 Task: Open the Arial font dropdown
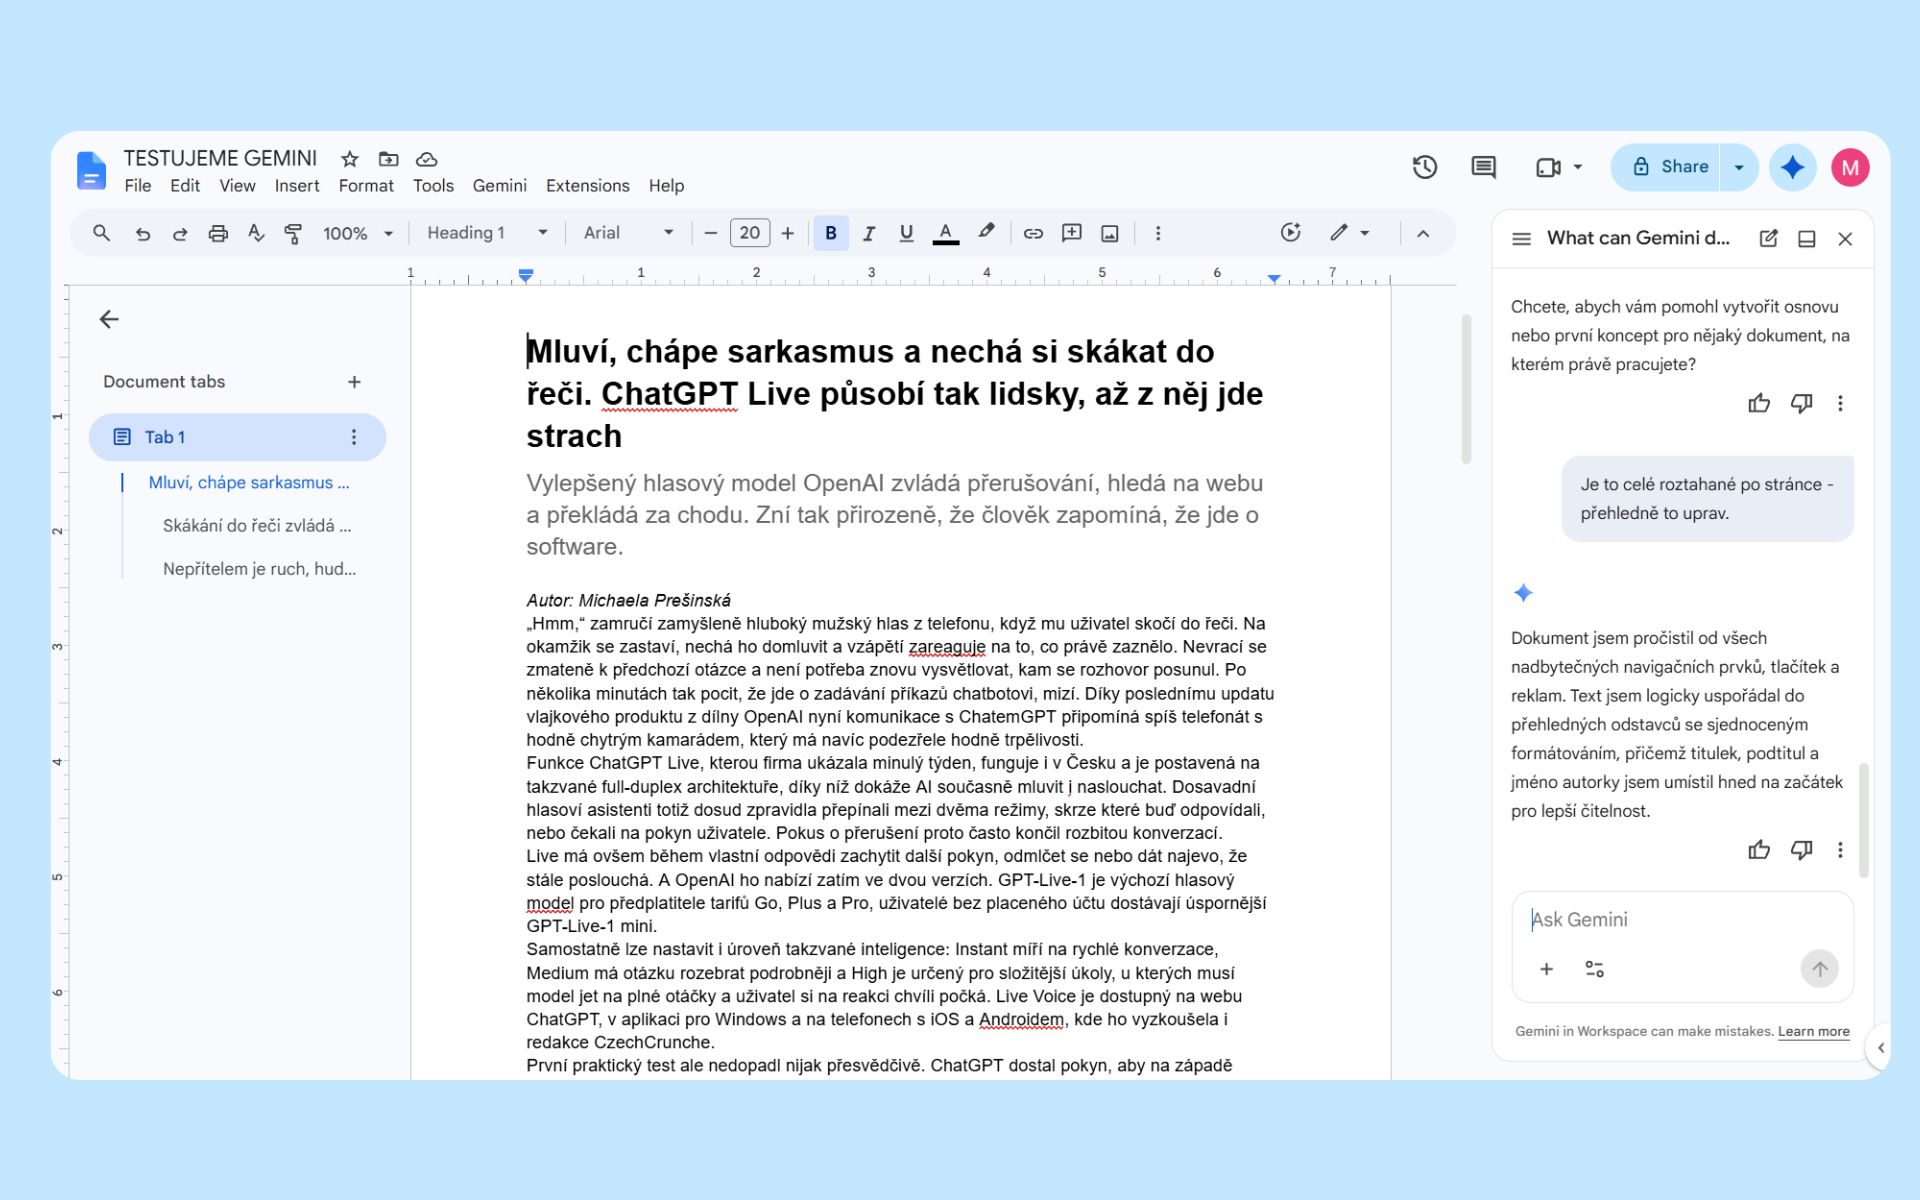[628, 233]
